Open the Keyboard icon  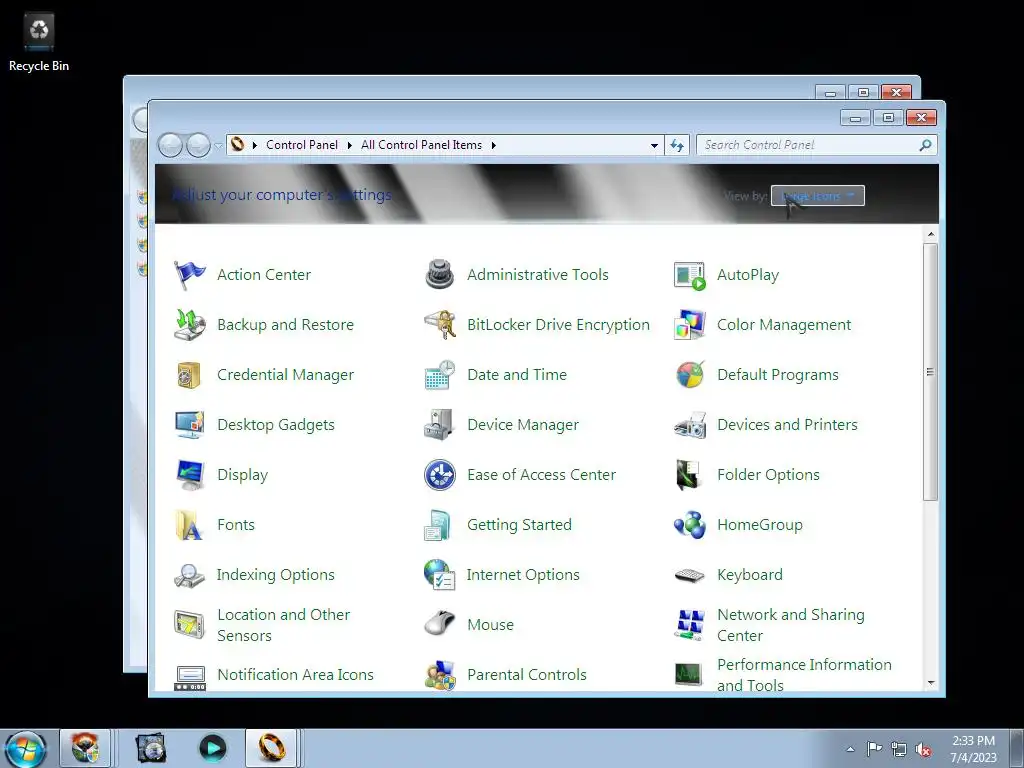690,575
